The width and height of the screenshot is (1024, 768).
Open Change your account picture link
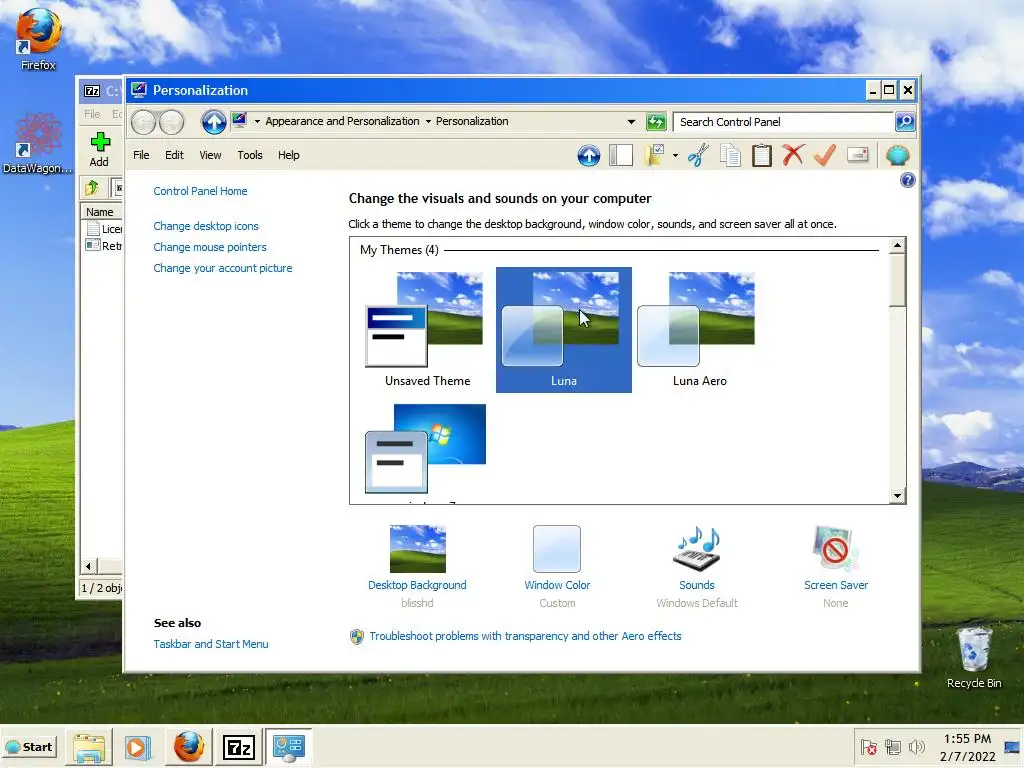click(x=223, y=268)
